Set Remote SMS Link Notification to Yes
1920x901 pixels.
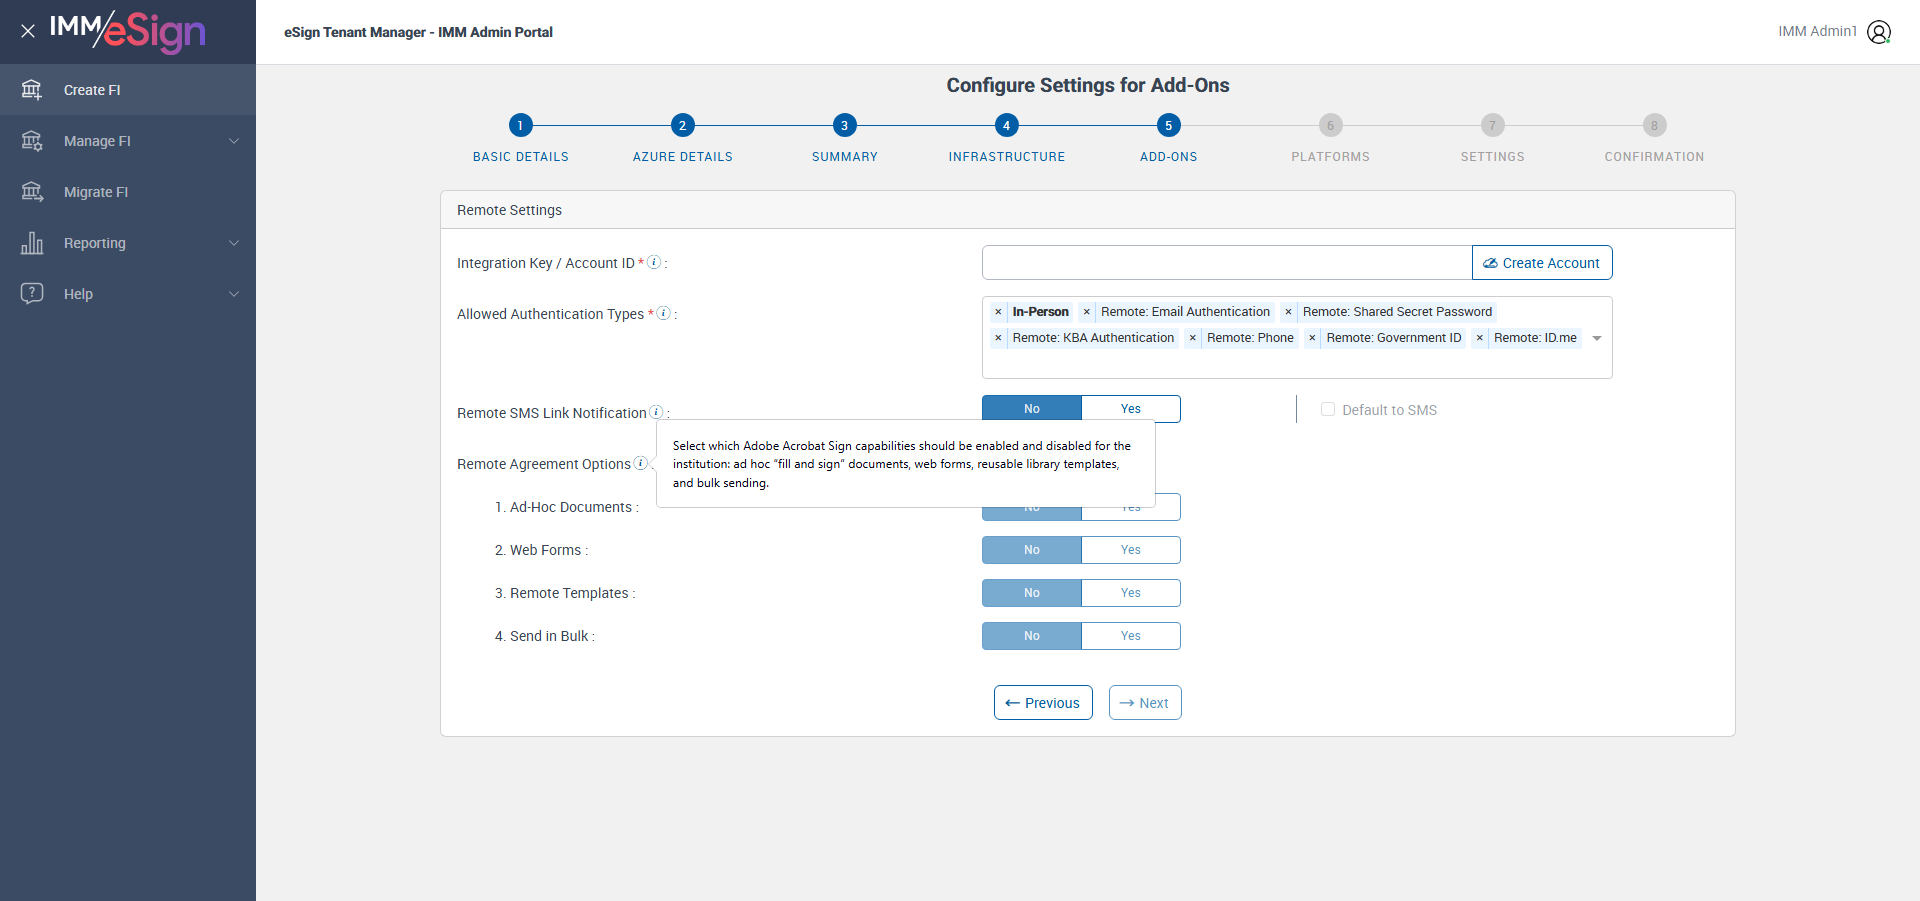pos(1131,409)
